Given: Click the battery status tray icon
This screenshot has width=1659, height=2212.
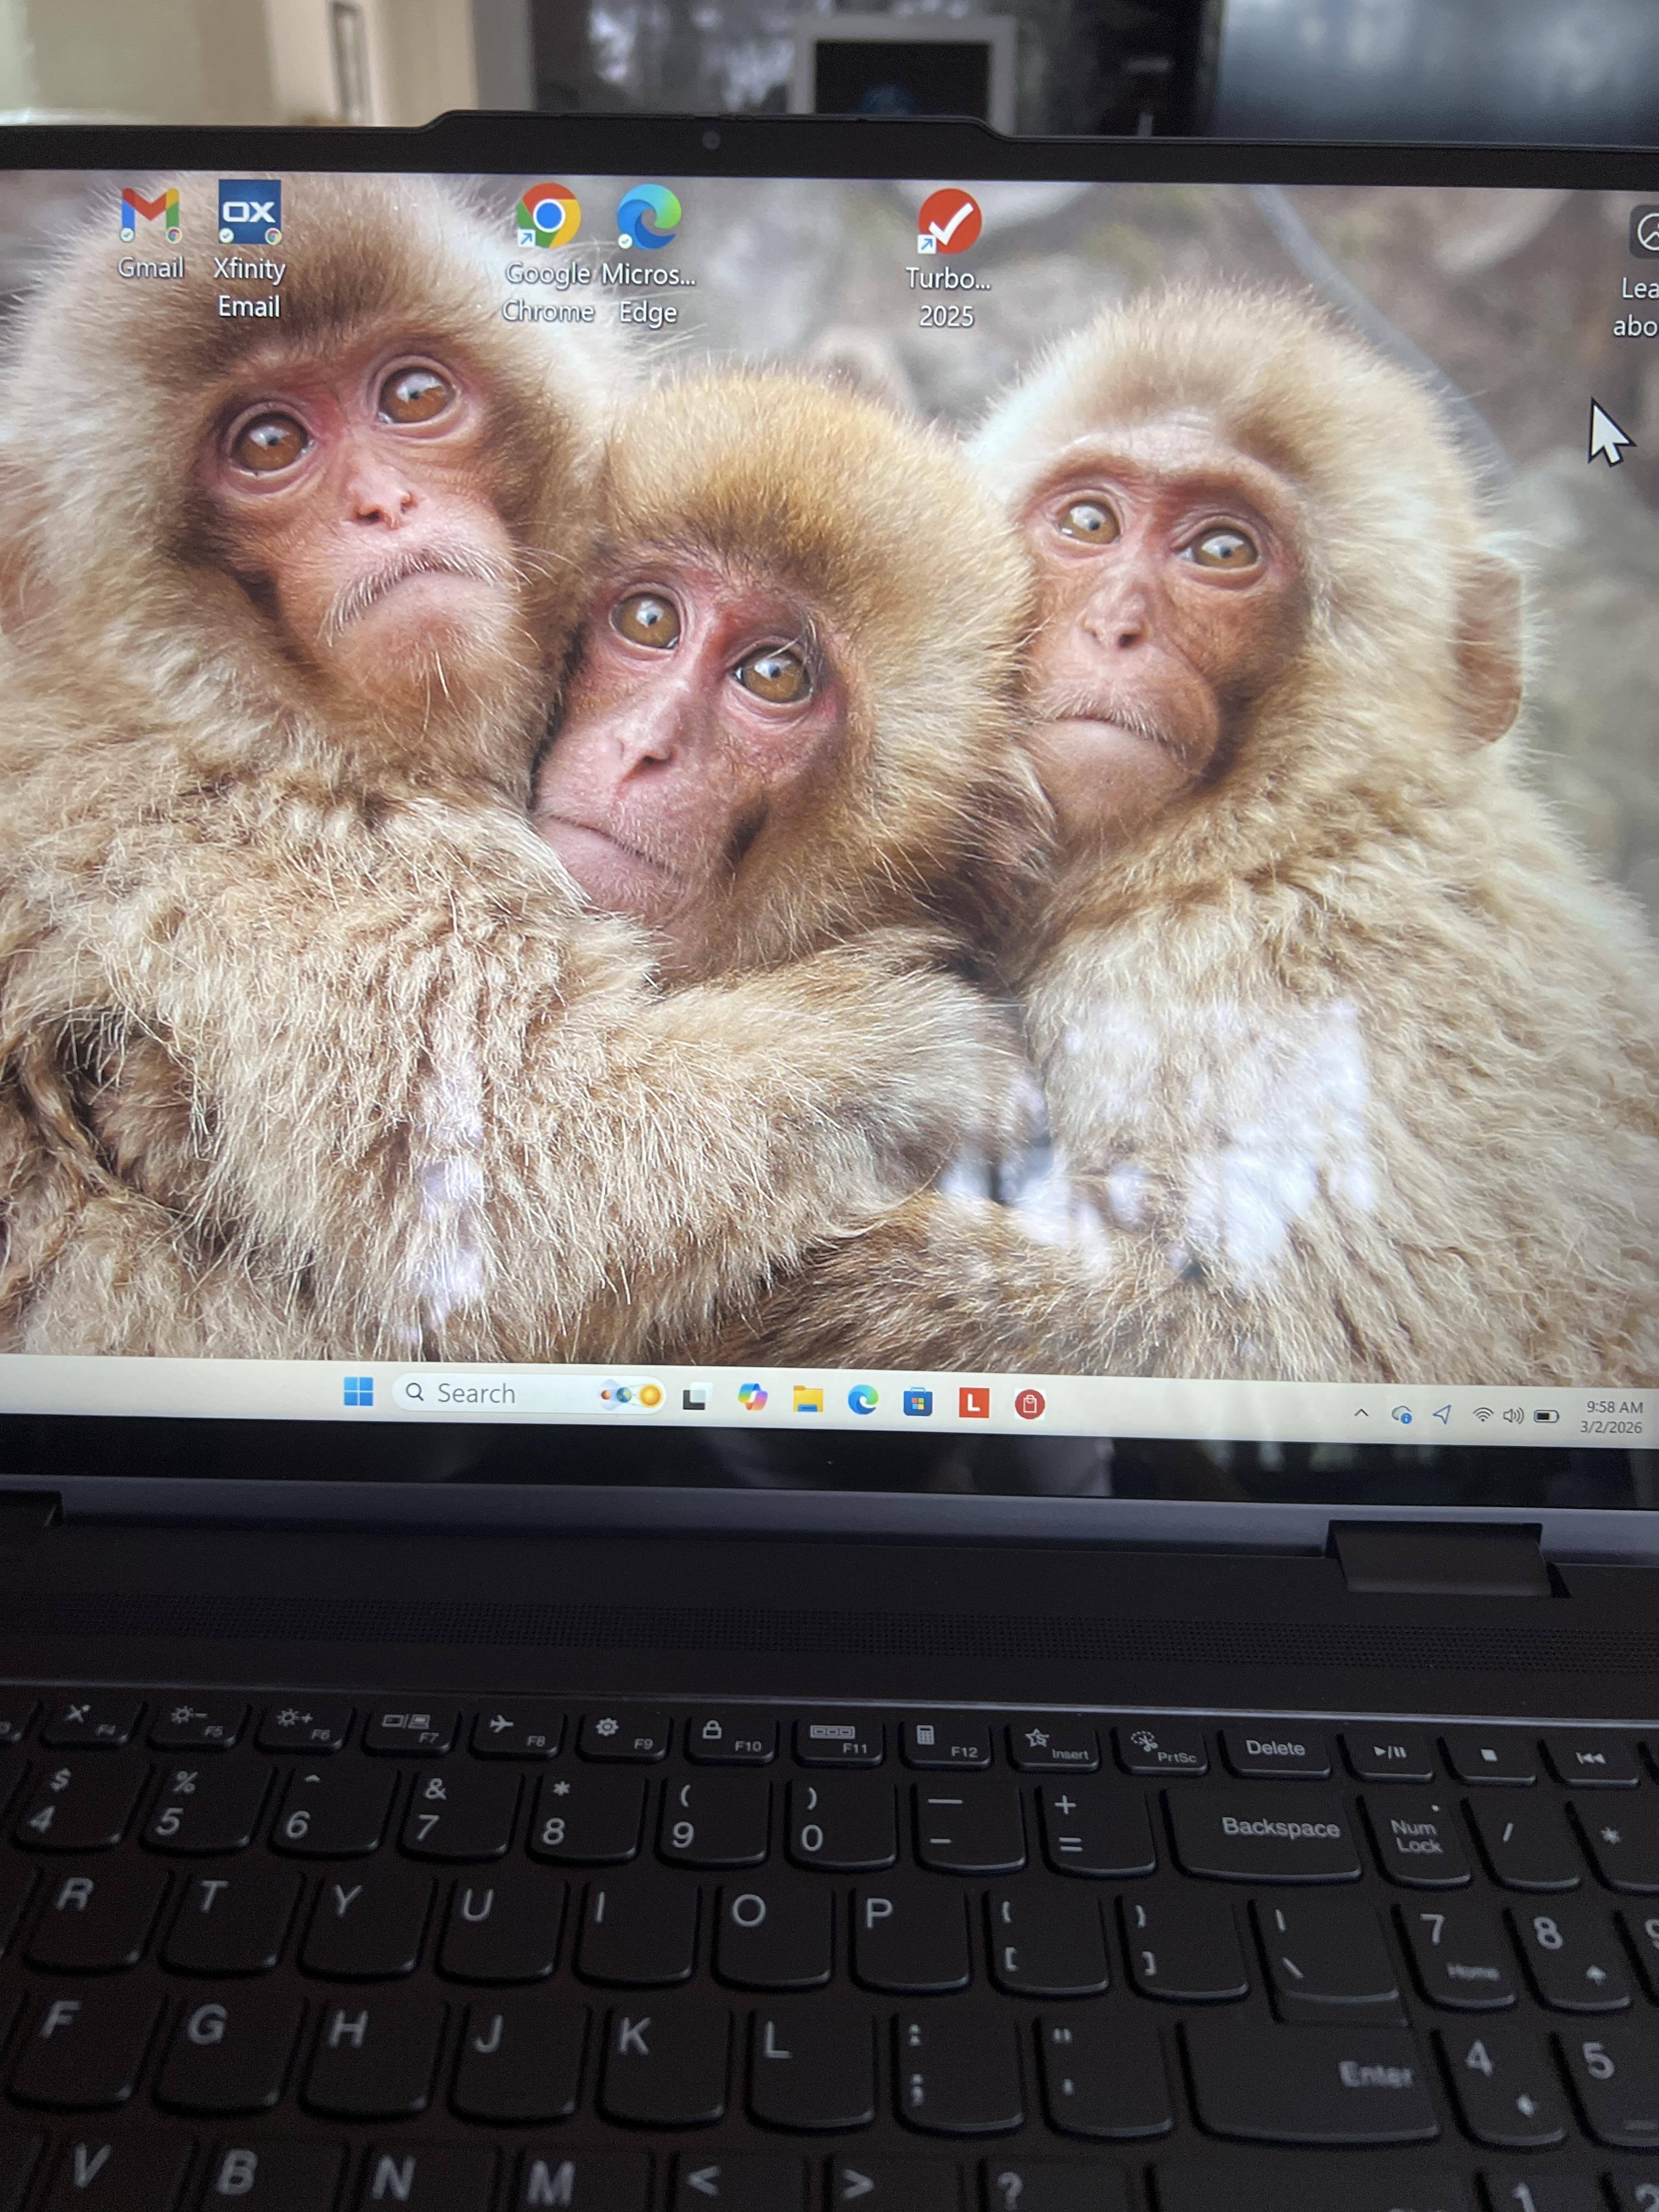Looking at the screenshot, I should (x=1546, y=1416).
